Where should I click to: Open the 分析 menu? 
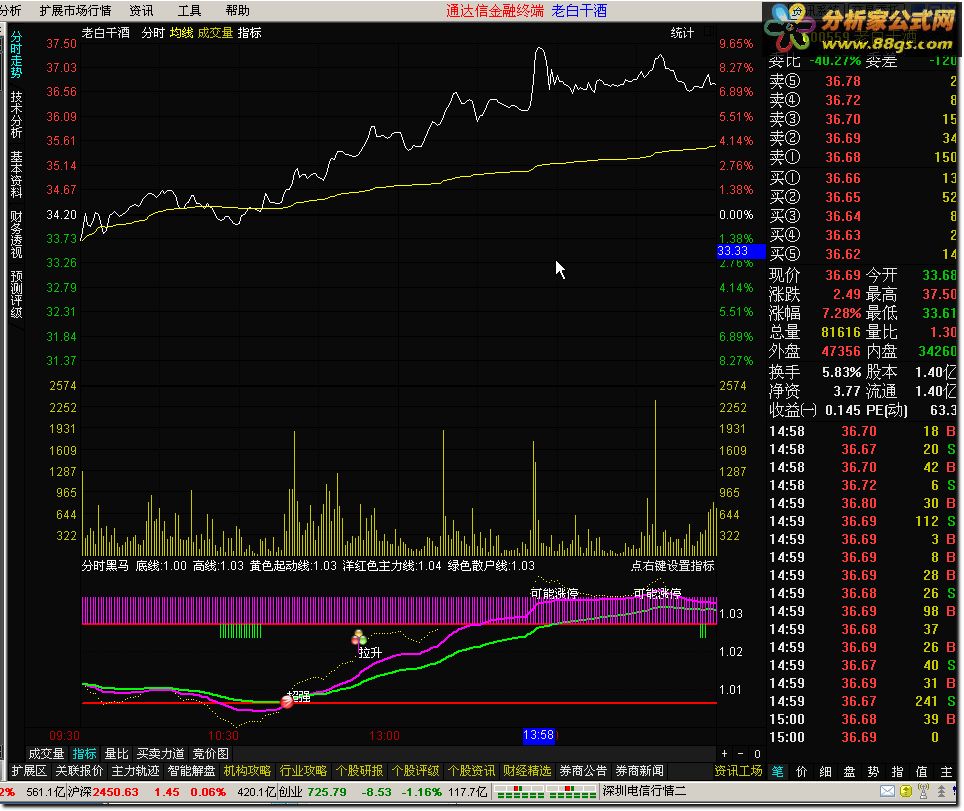(x=10, y=10)
